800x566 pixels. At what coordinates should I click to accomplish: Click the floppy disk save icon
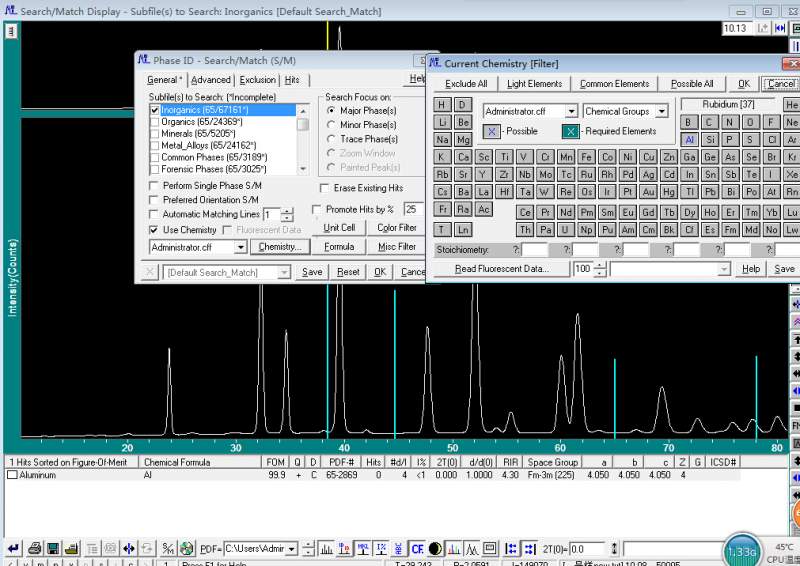pos(53,549)
